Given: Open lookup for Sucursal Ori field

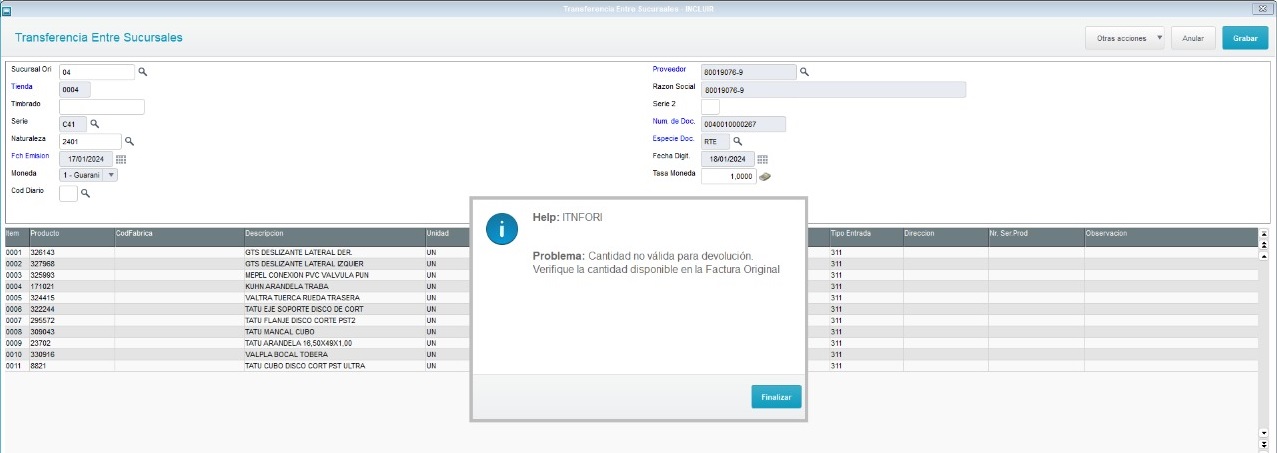Looking at the screenshot, I should 143,72.
